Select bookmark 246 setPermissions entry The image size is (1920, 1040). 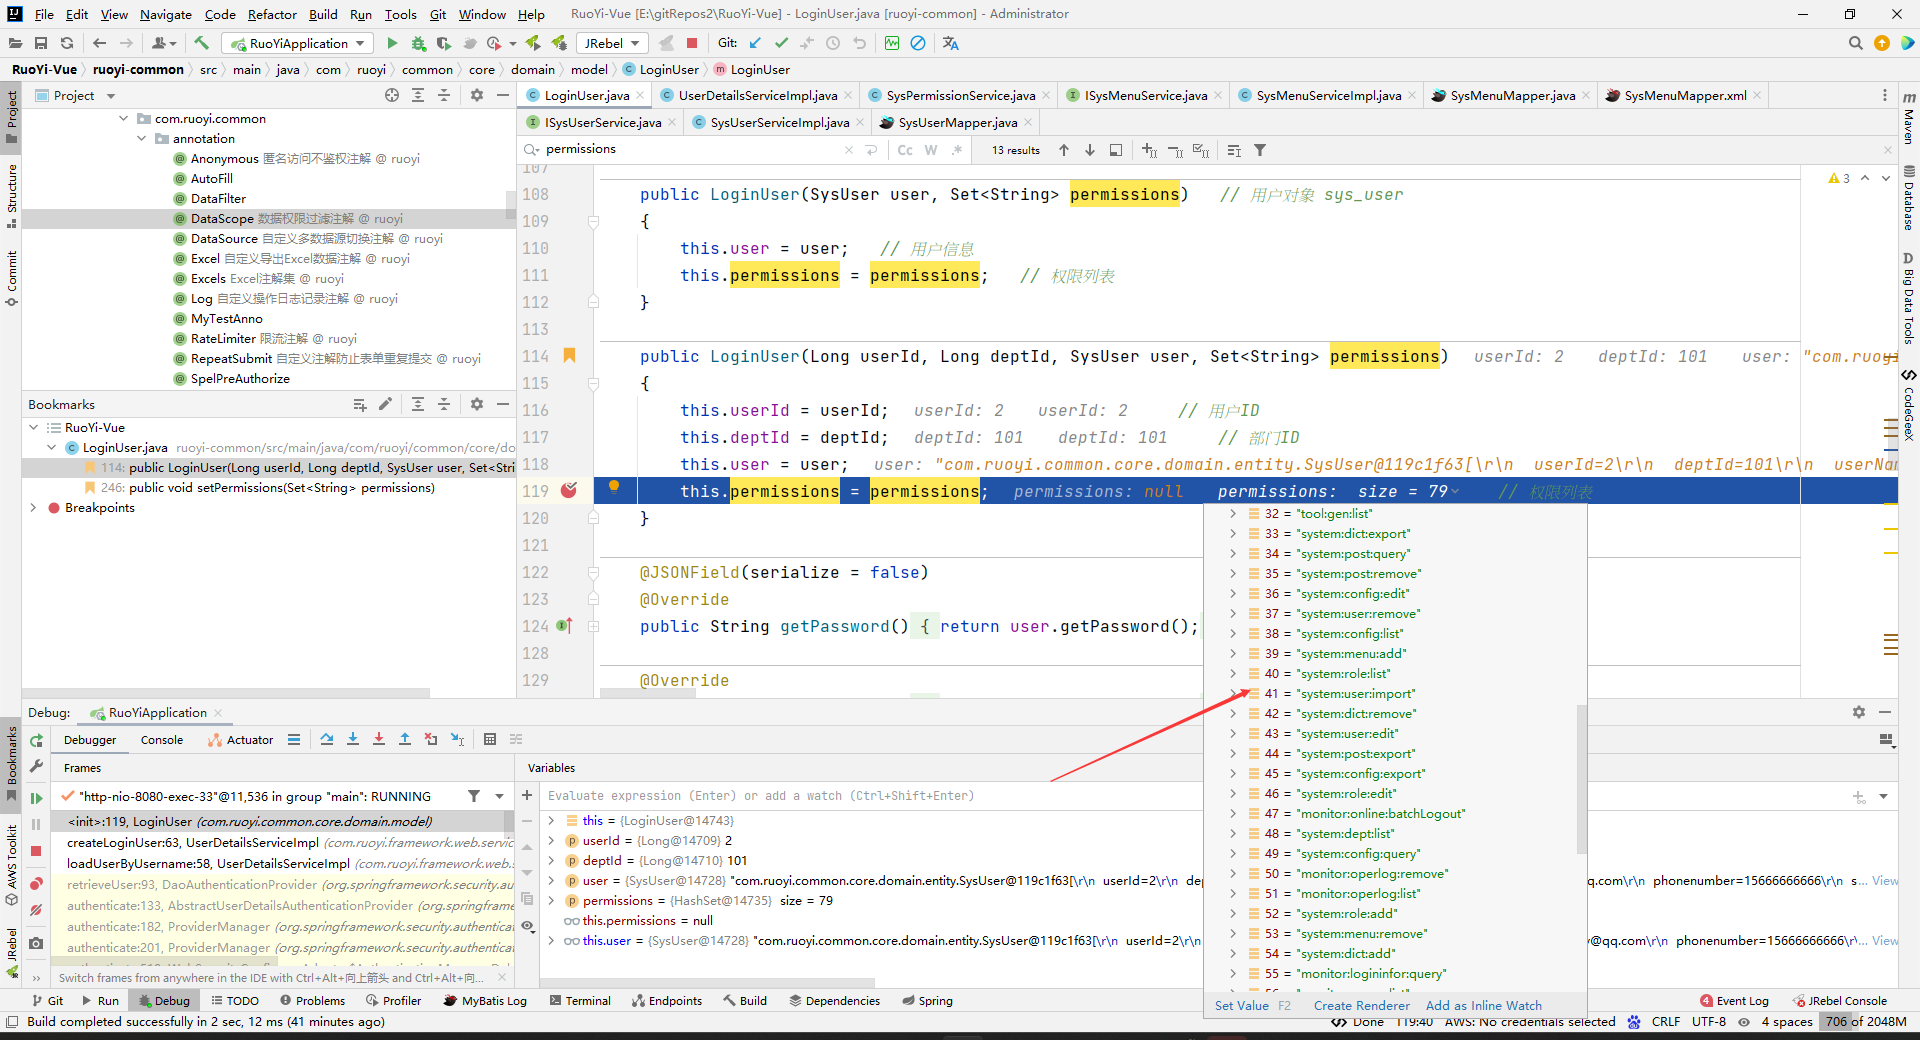tap(268, 488)
